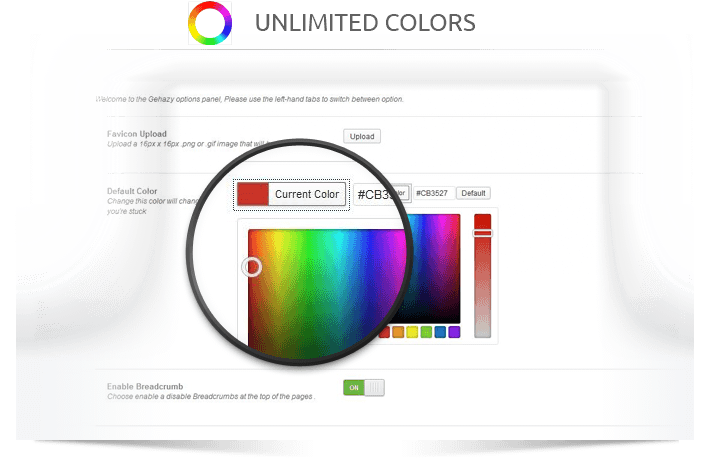
Task: Click the vertical red brightness slider handle
Action: coord(483,233)
